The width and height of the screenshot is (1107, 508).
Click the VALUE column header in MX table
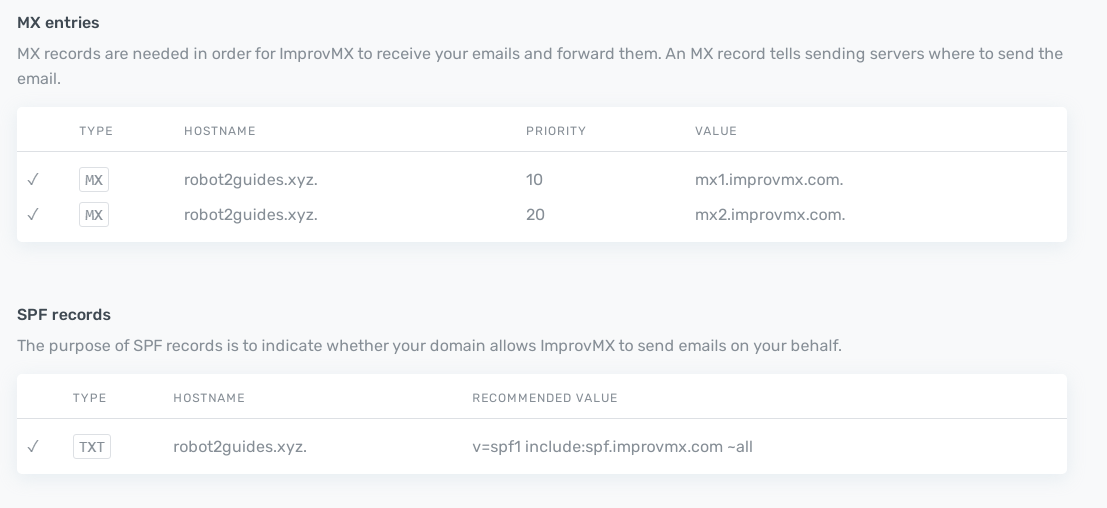coord(716,131)
